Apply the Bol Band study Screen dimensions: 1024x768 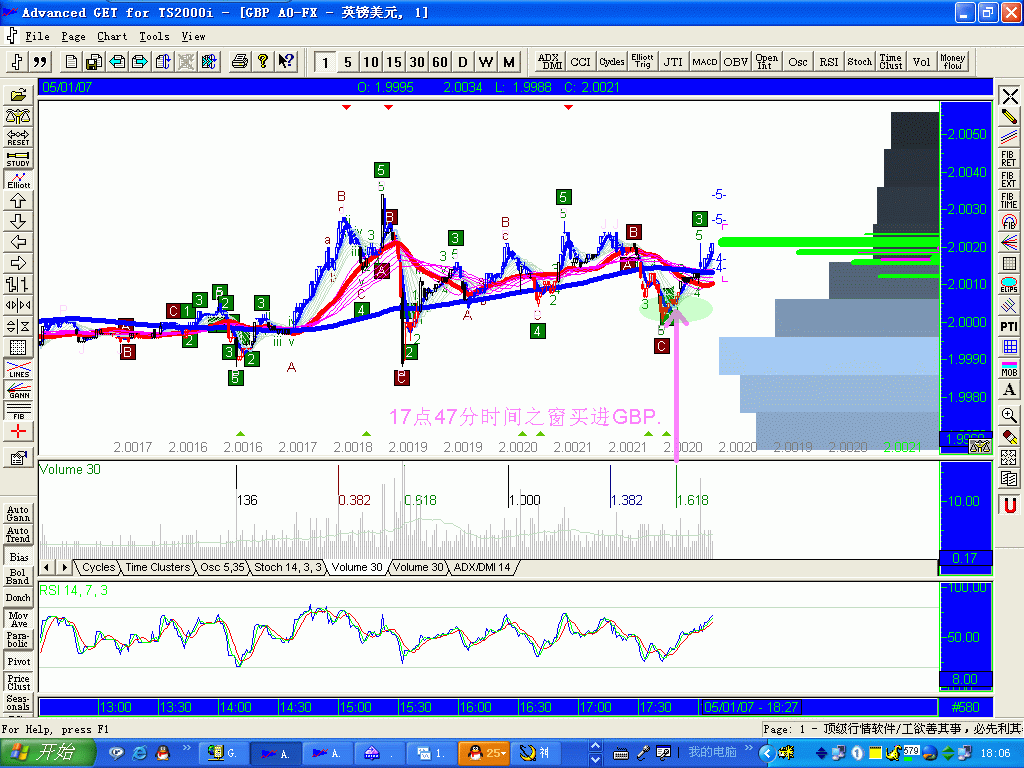pos(18,577)
